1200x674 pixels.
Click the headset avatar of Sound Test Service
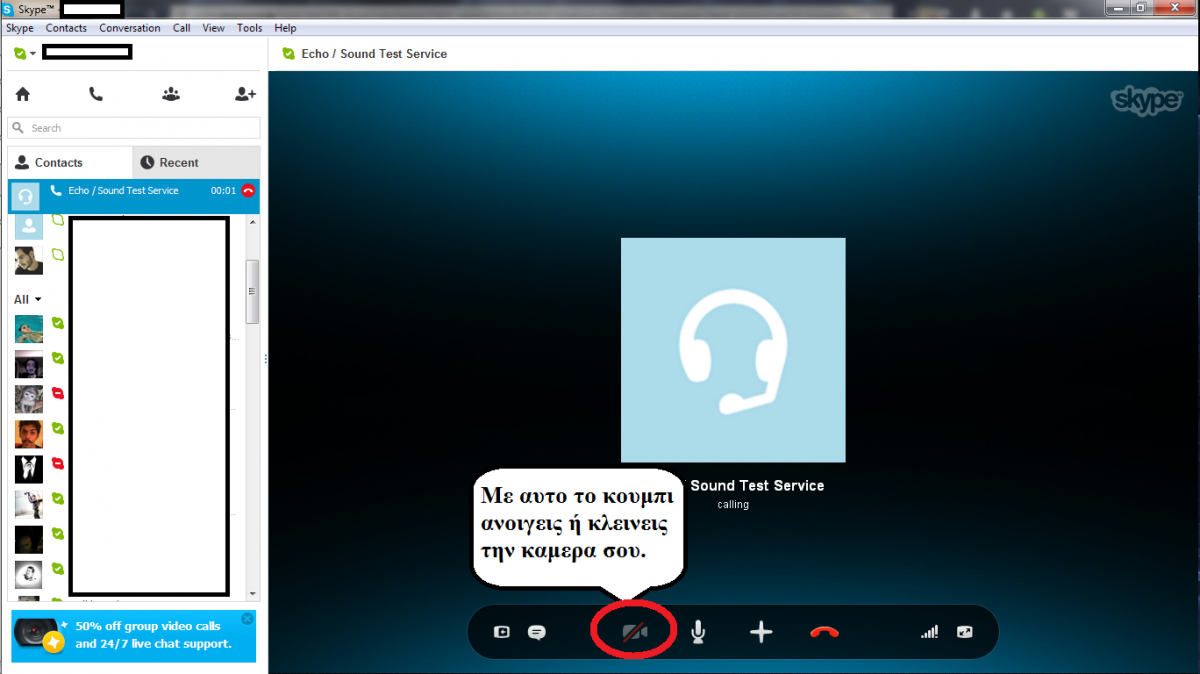[733, 350]
